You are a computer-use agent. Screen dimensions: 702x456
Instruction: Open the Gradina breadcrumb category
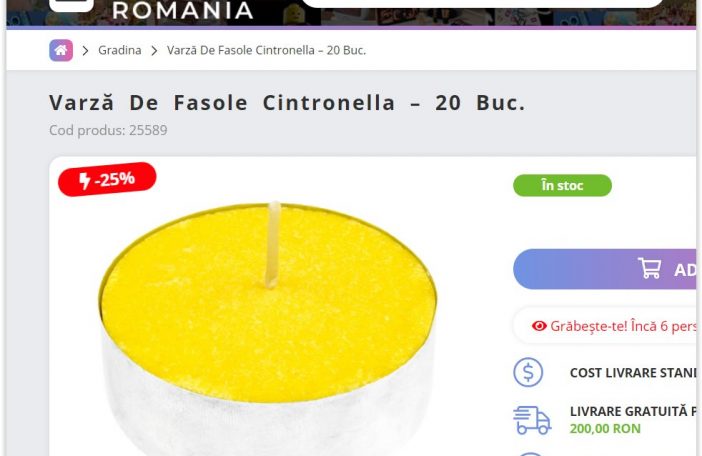[x=120, y=50]
